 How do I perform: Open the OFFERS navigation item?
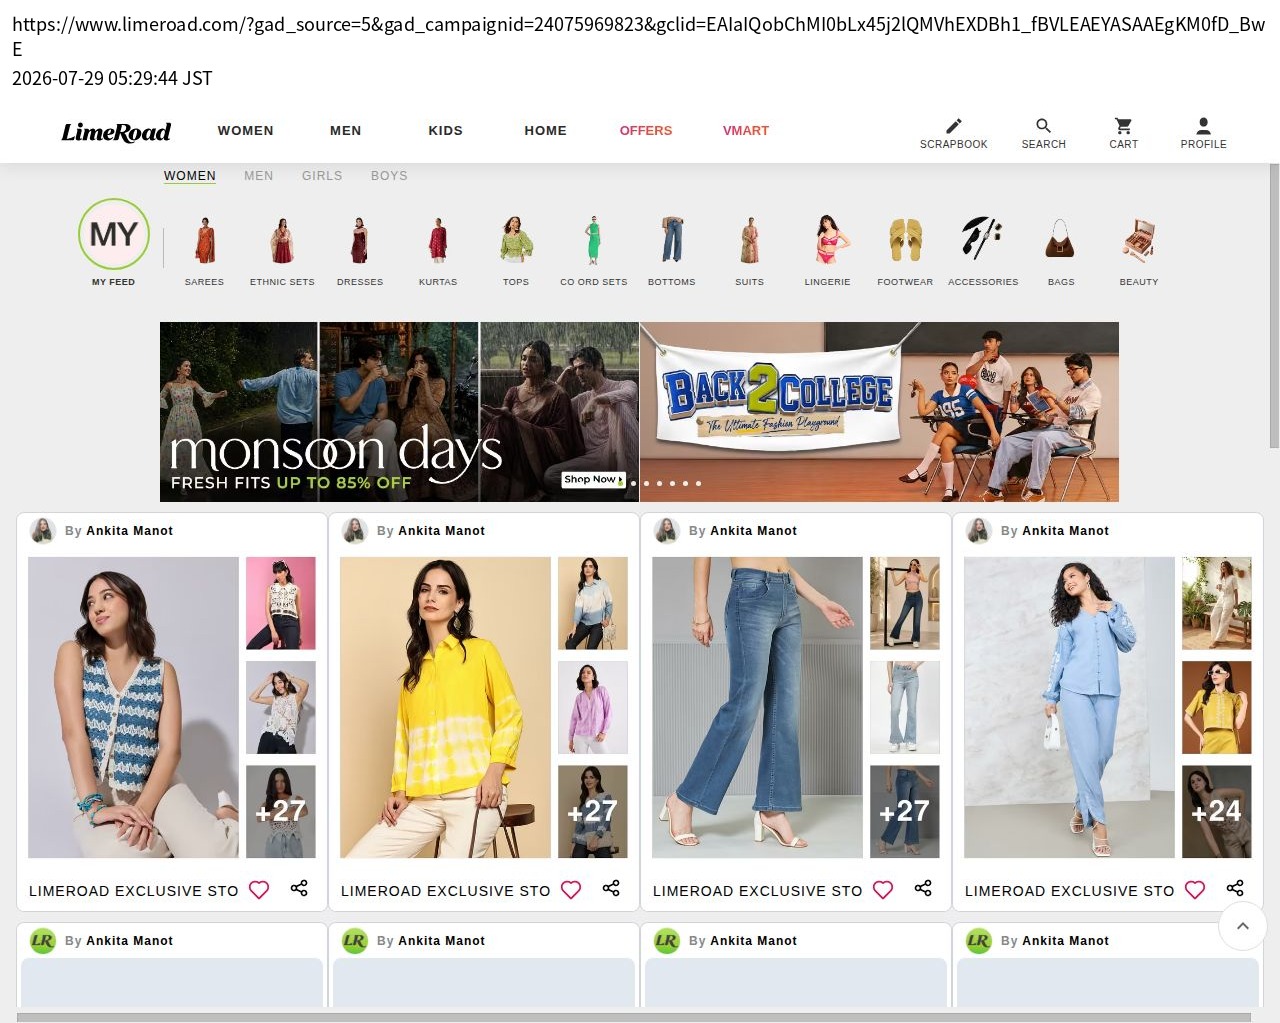(646, 131)
